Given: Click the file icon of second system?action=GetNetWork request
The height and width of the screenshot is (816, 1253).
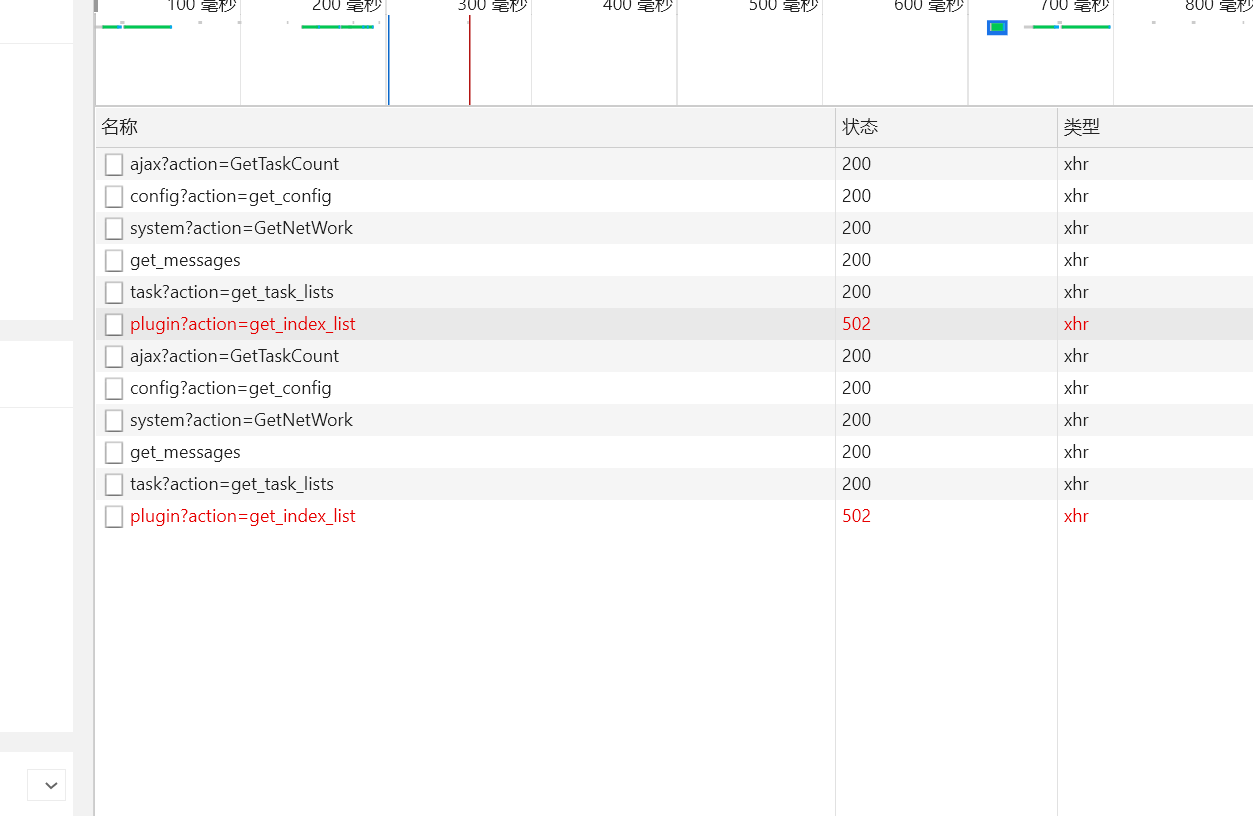Looking at the screenshot, I should click(x=114, y=420).
